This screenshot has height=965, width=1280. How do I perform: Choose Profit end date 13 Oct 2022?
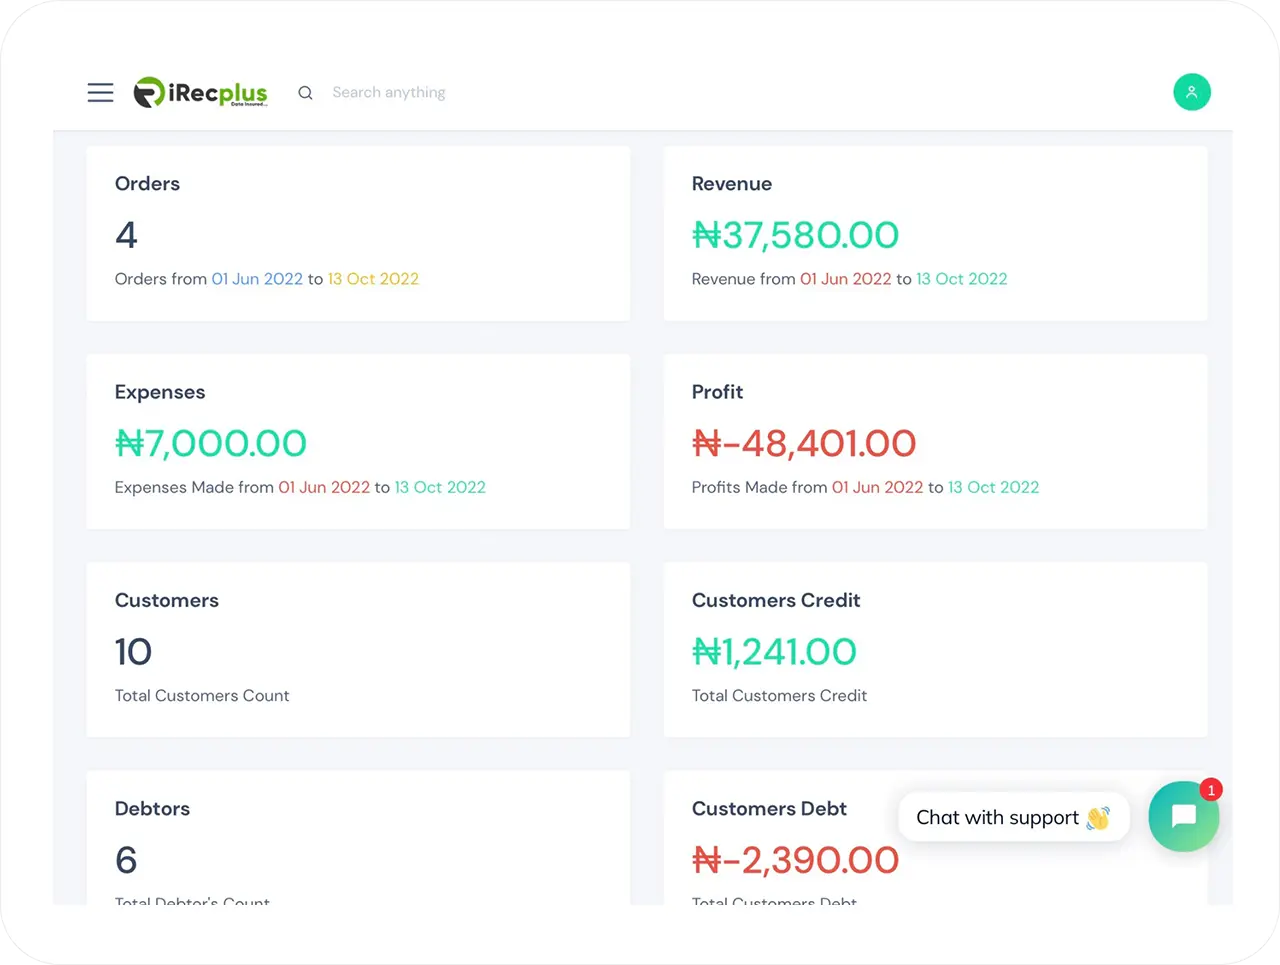(x=994, y=487)
